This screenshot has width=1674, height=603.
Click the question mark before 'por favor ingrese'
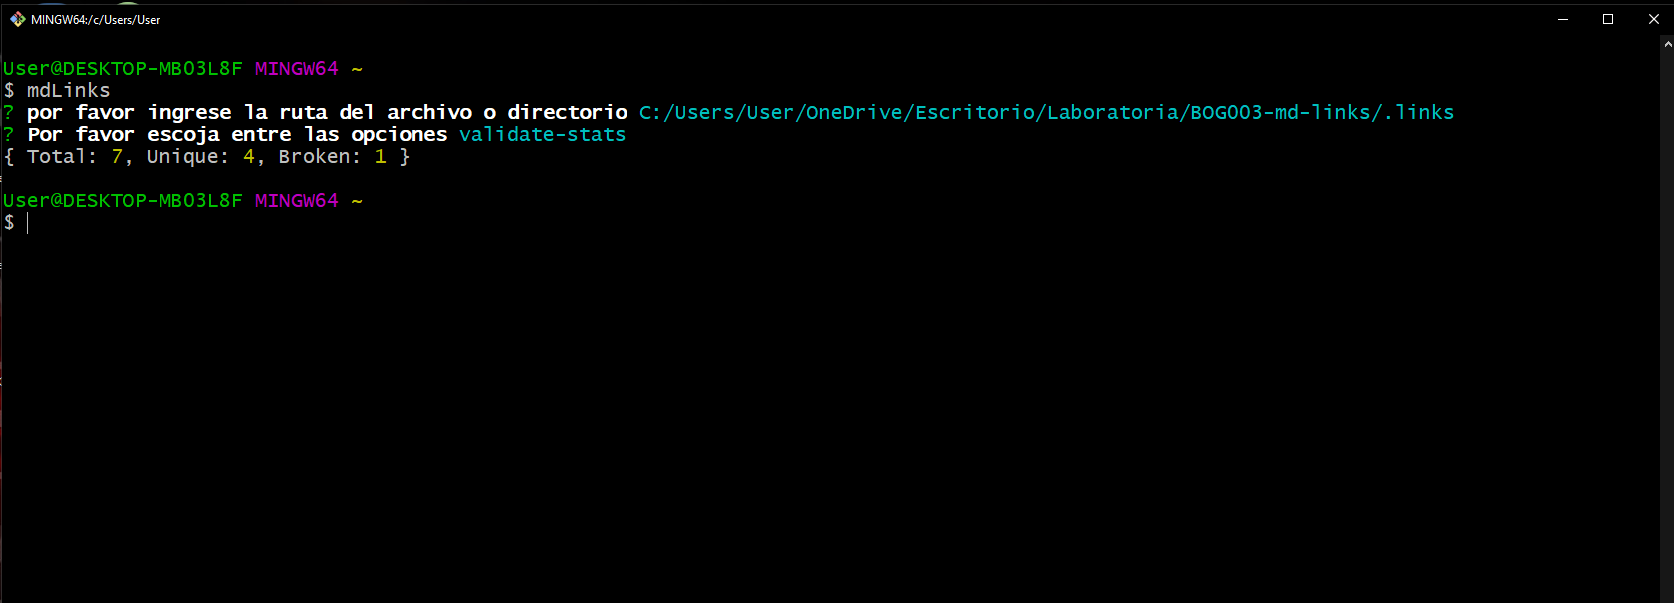pyautogui.click(x=8, y=112)
